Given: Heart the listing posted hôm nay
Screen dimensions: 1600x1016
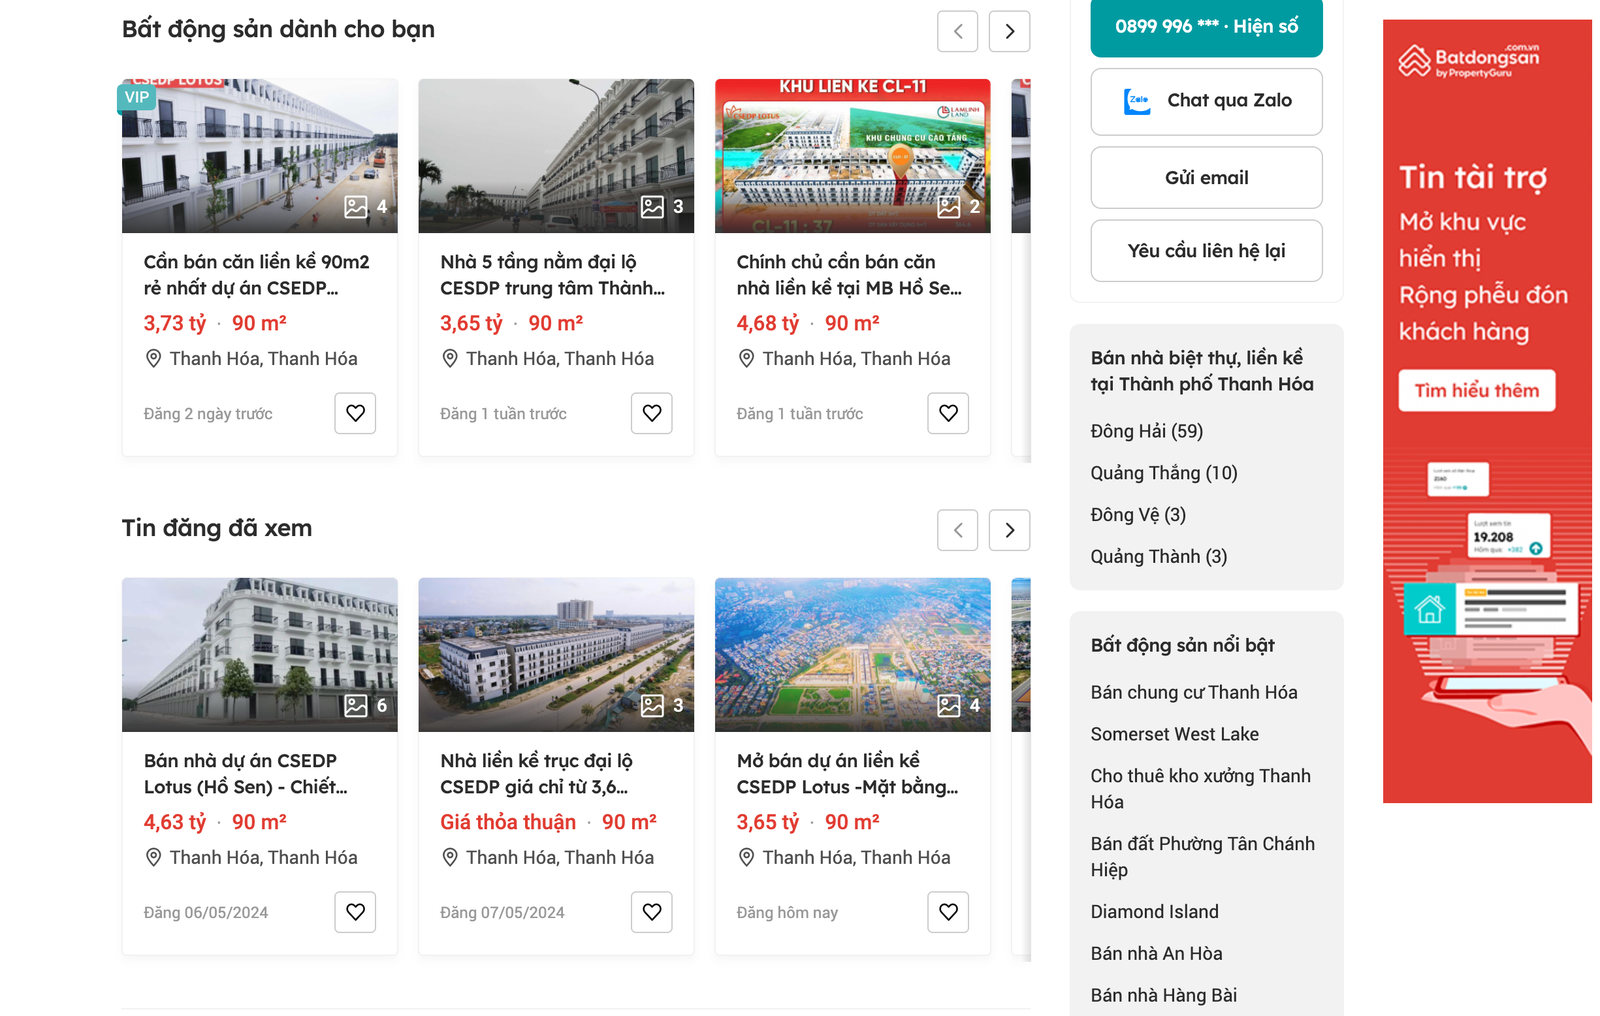Looking at the screenshot, I should point(948,912).
